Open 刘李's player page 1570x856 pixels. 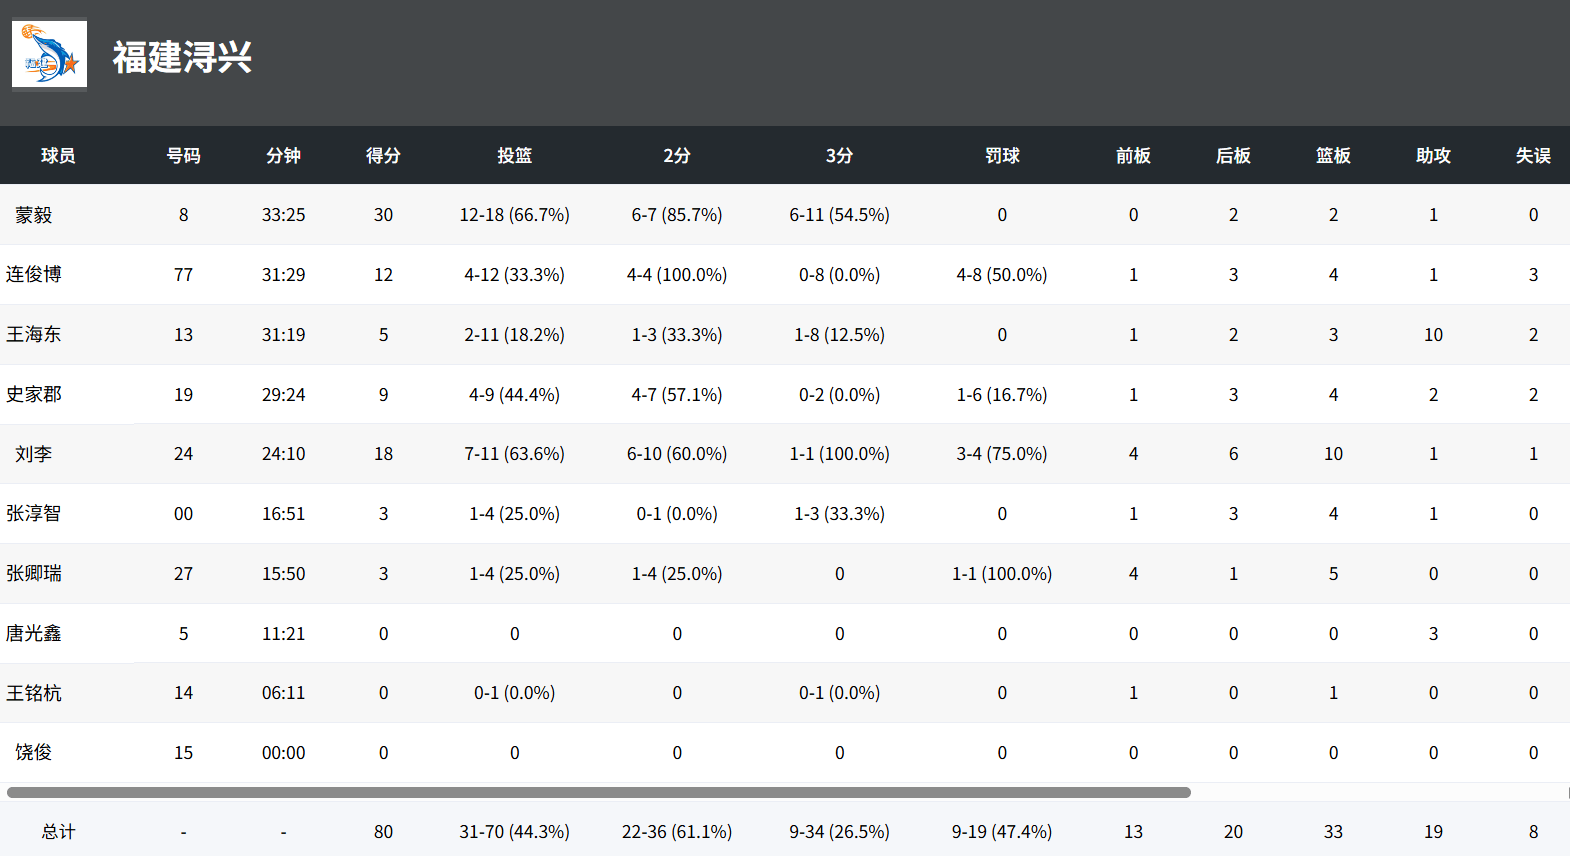point(34,454)
